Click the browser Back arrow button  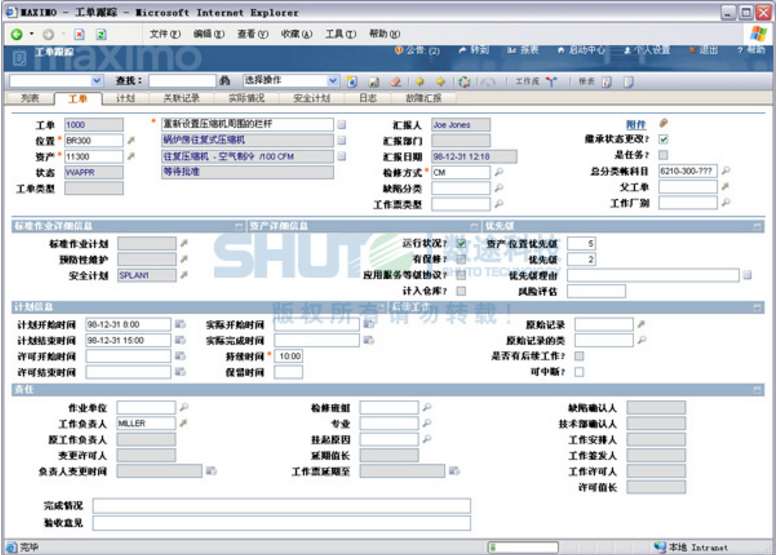point(17,34)
